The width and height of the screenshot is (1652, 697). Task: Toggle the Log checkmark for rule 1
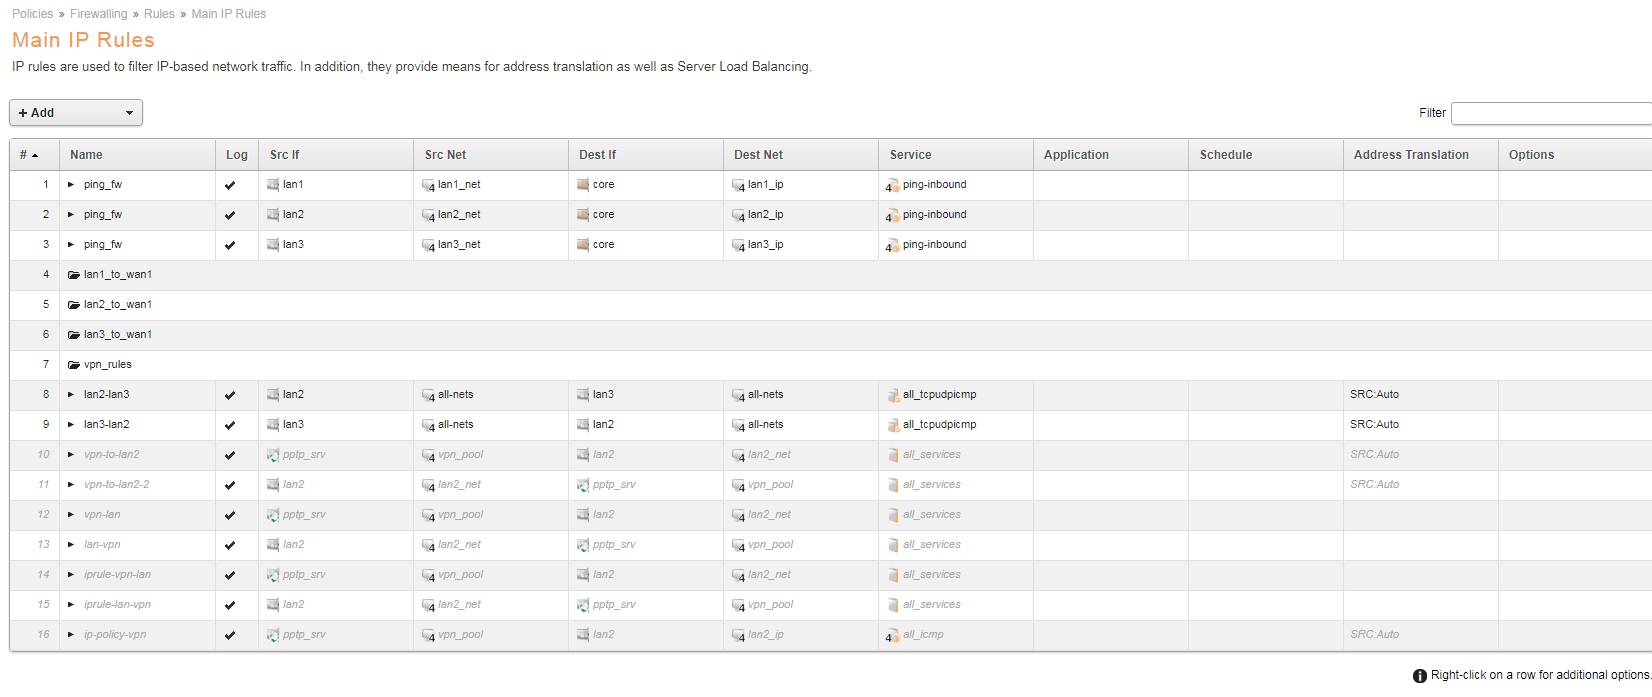click(x=230, y=185)
